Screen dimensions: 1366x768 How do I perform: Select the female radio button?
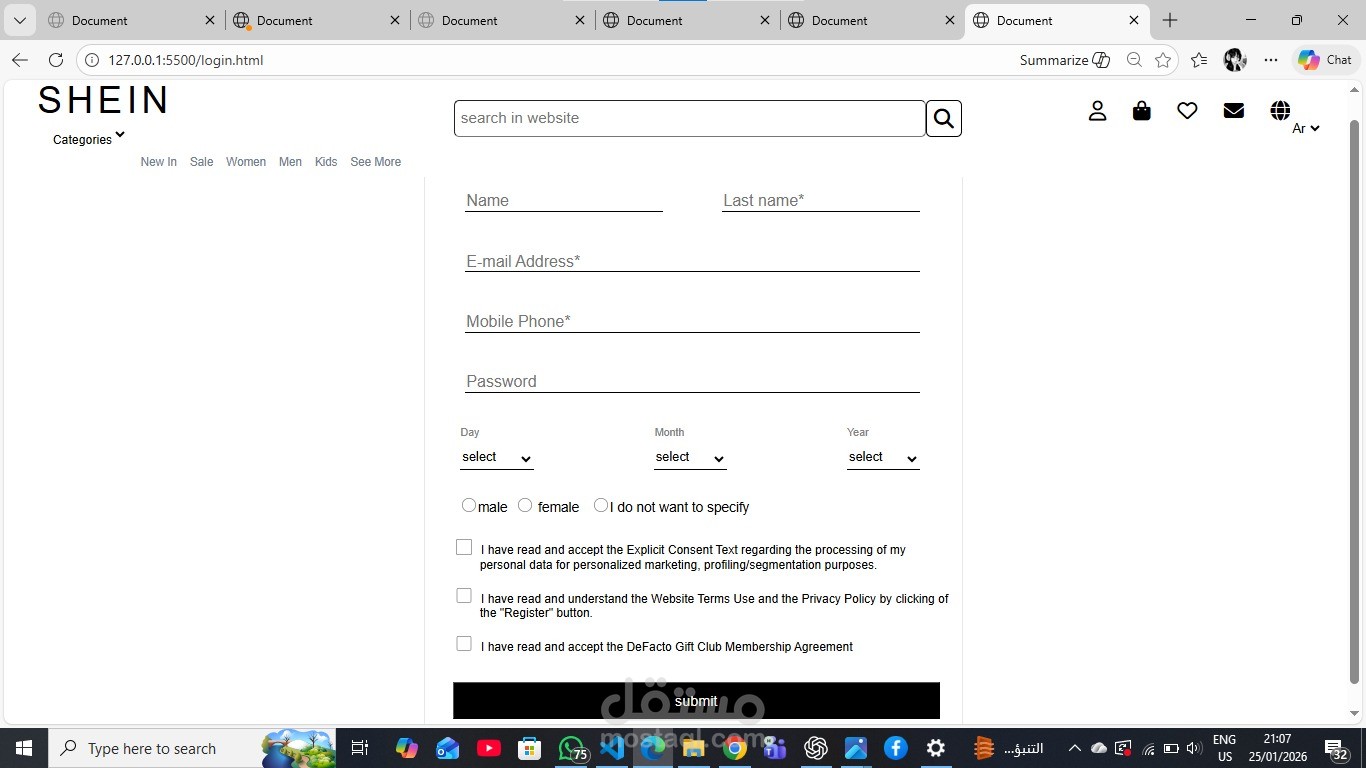tap(525, 505)
